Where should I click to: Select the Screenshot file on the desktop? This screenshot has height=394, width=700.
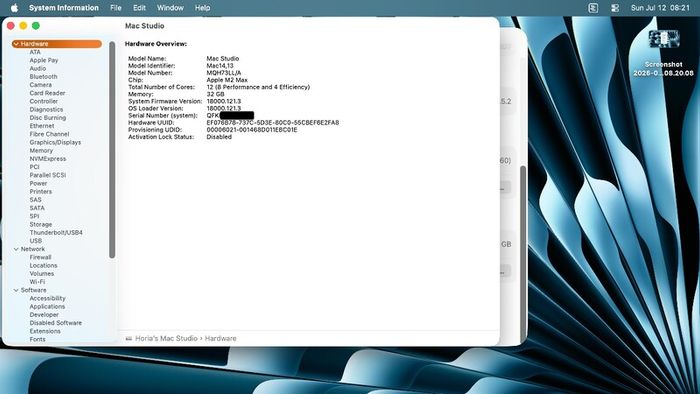[x=663, y=53]
